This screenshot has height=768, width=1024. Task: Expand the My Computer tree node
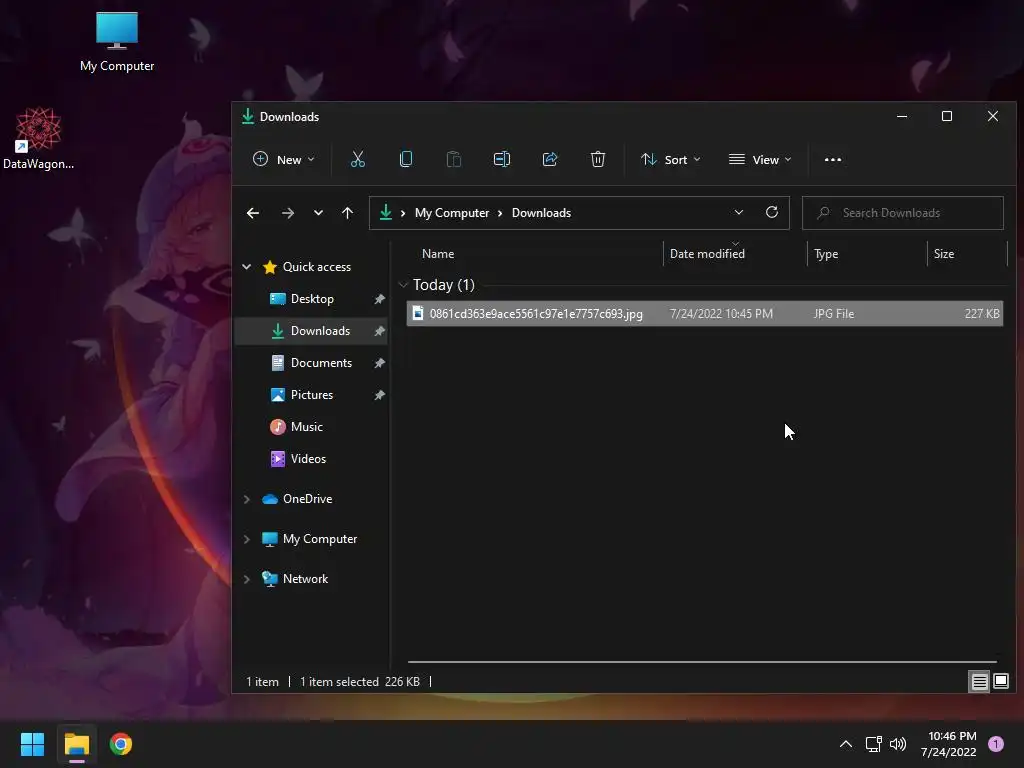[247, 539]
